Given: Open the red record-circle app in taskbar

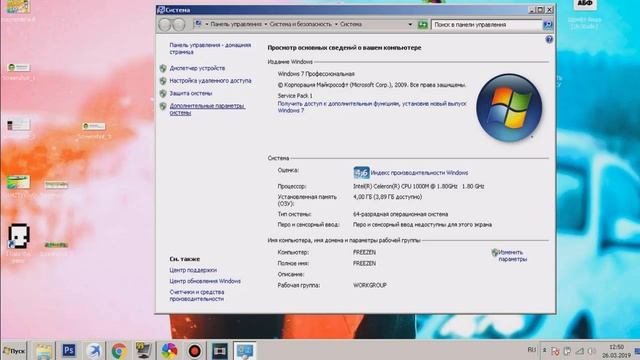Looking at the screenshot, I should tap(195, 351).
